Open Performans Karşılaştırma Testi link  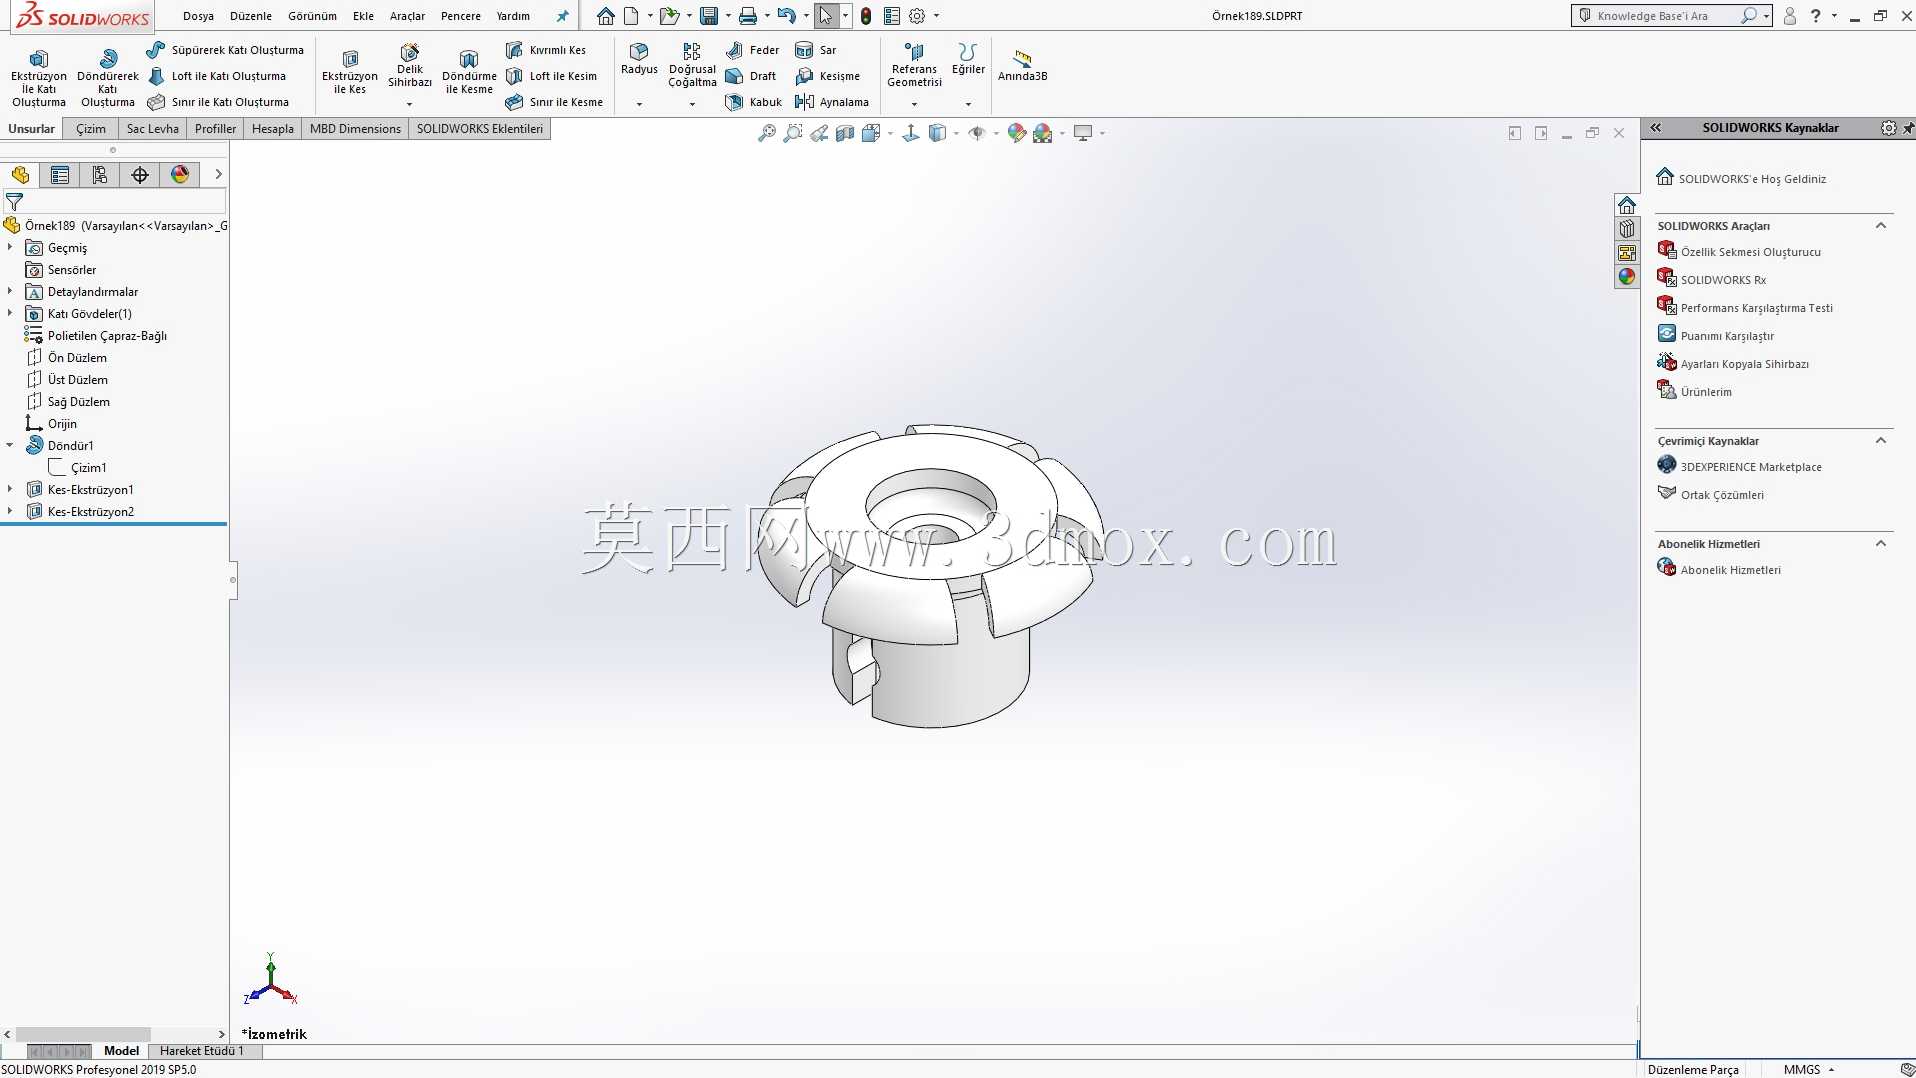tap(1745, 307)
